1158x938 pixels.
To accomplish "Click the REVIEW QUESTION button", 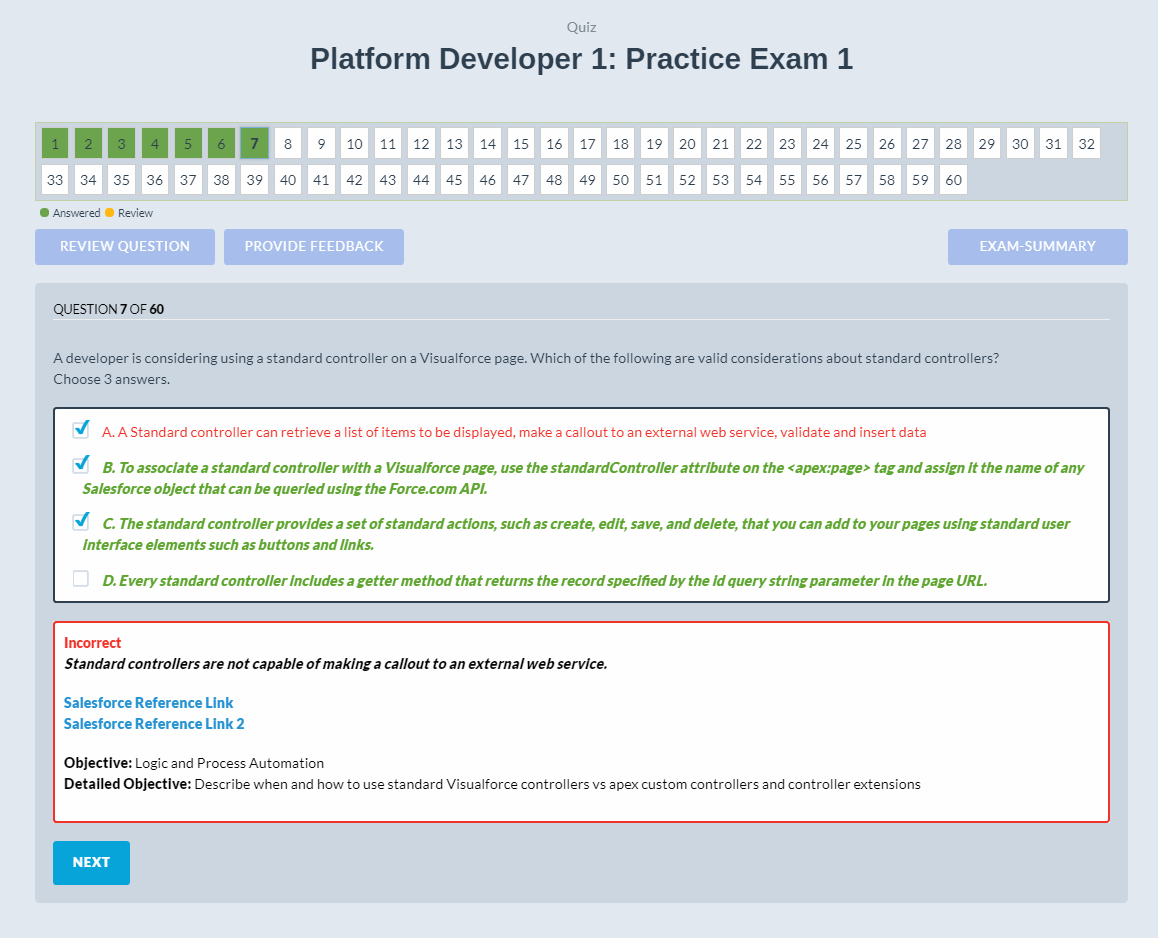I will (124, 246).
